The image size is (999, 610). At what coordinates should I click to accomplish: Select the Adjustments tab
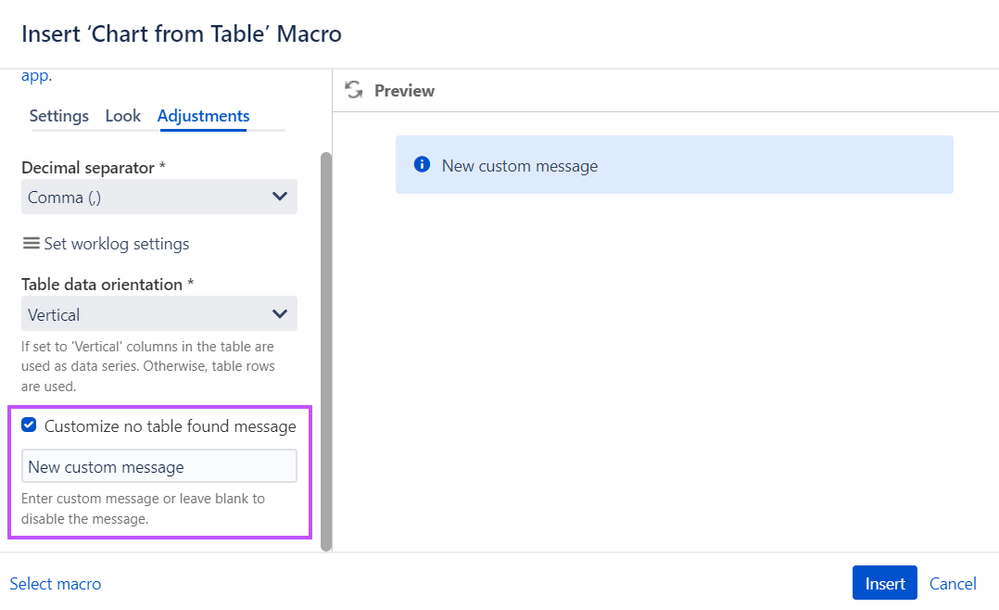(203, 116)
